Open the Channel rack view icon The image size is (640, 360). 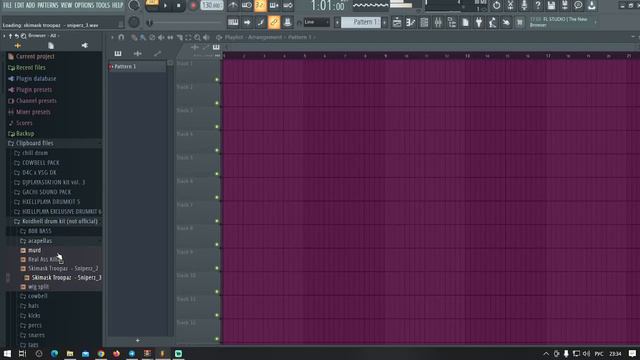click(424, 22)
